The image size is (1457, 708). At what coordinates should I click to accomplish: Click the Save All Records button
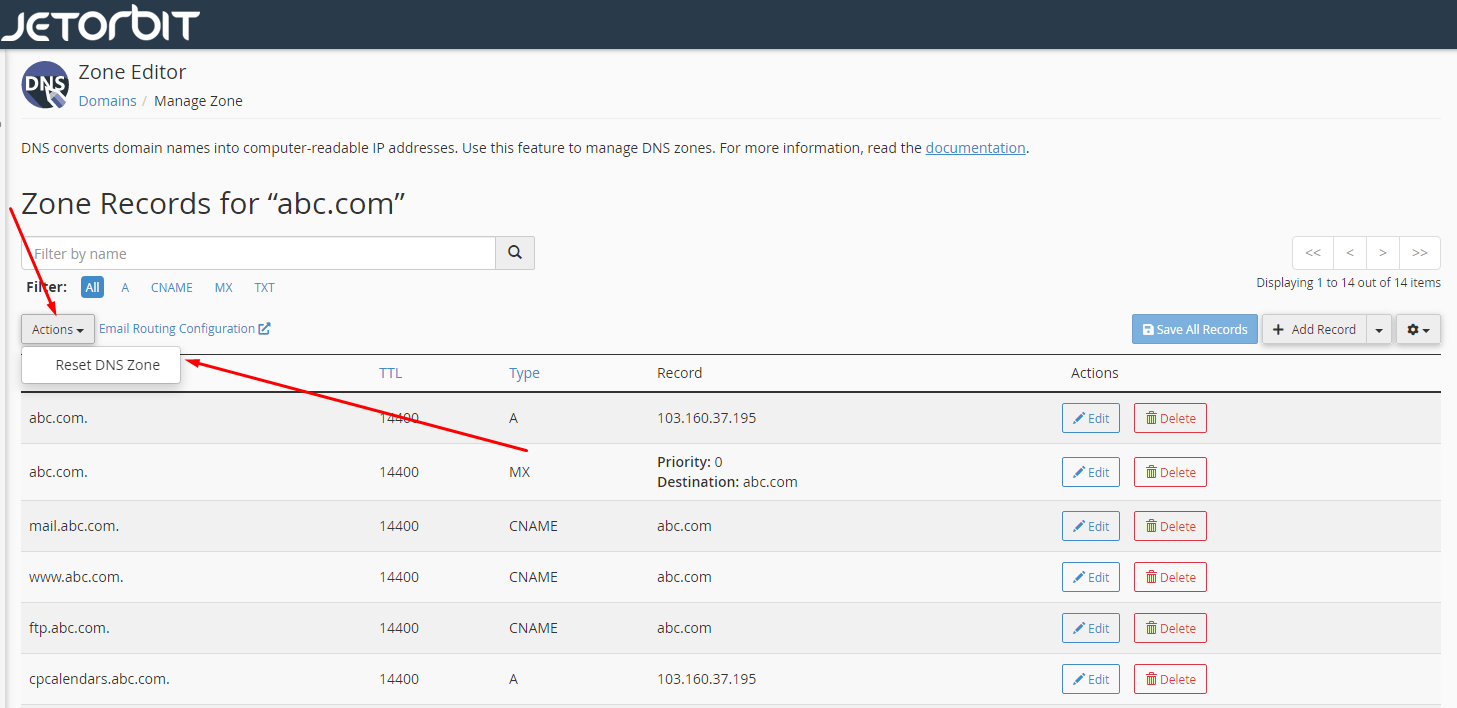(x=1194, y=328)
